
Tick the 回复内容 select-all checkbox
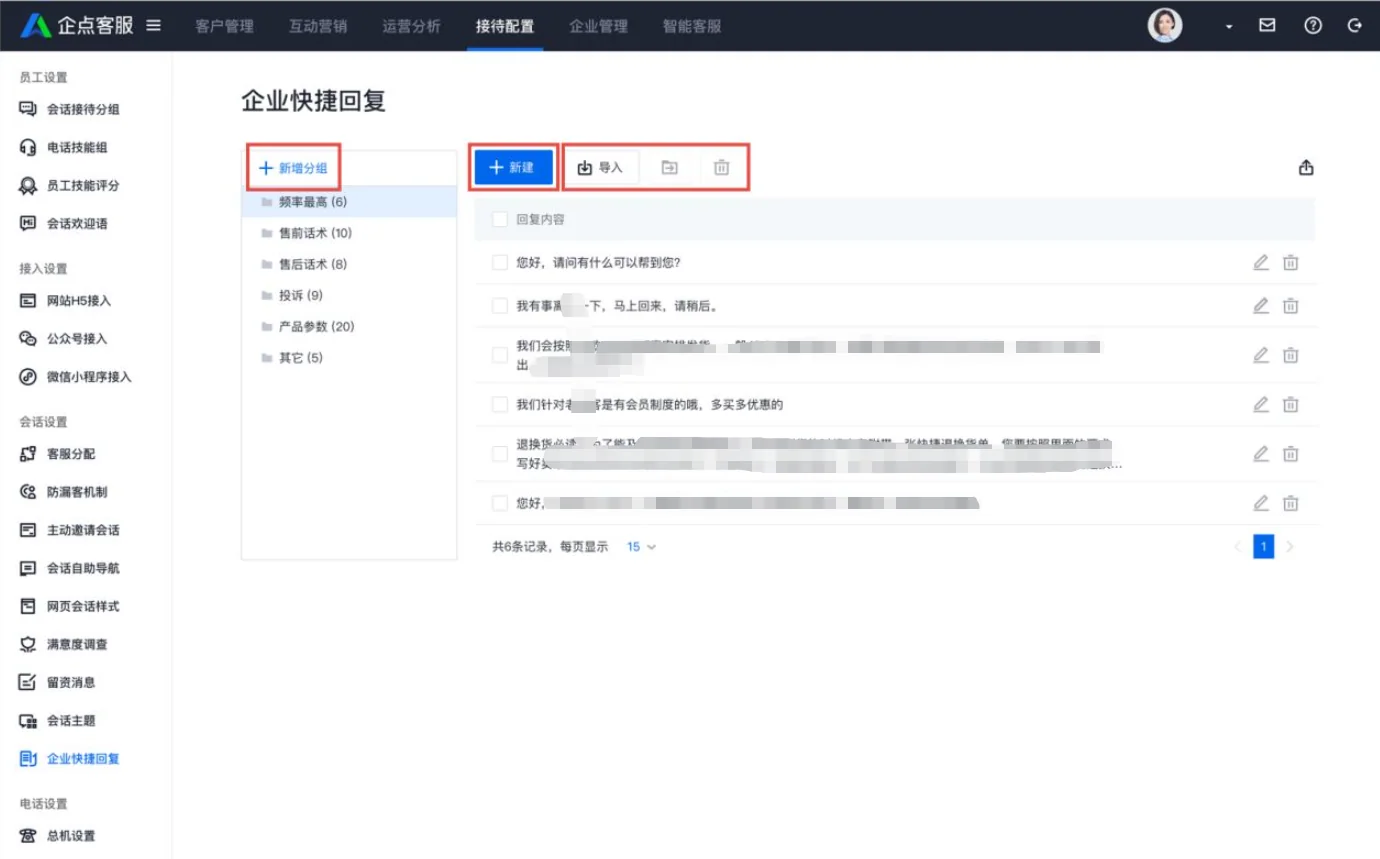click(500, 219)
